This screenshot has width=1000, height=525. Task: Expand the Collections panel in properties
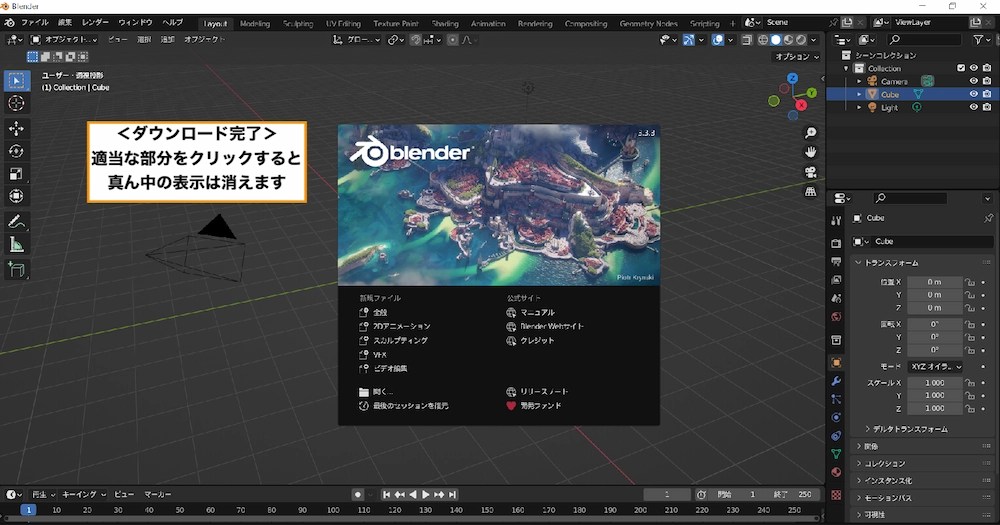pyautogui.click(x=885, y=464)
